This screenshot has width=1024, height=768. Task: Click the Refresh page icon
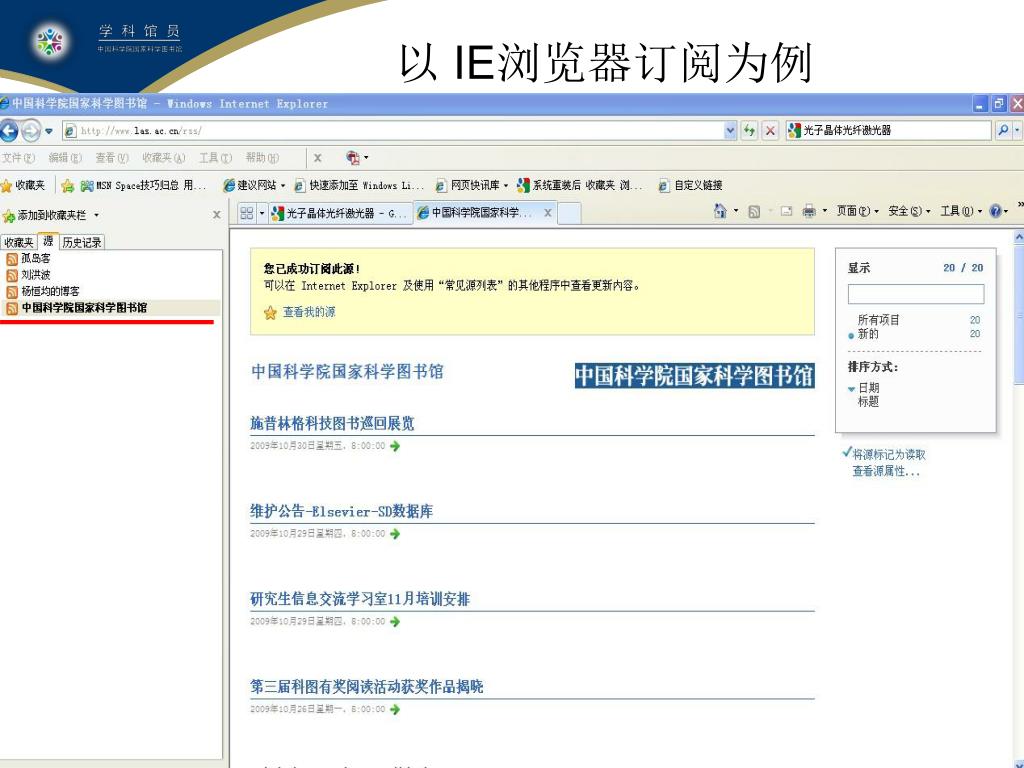pos(750,131)
